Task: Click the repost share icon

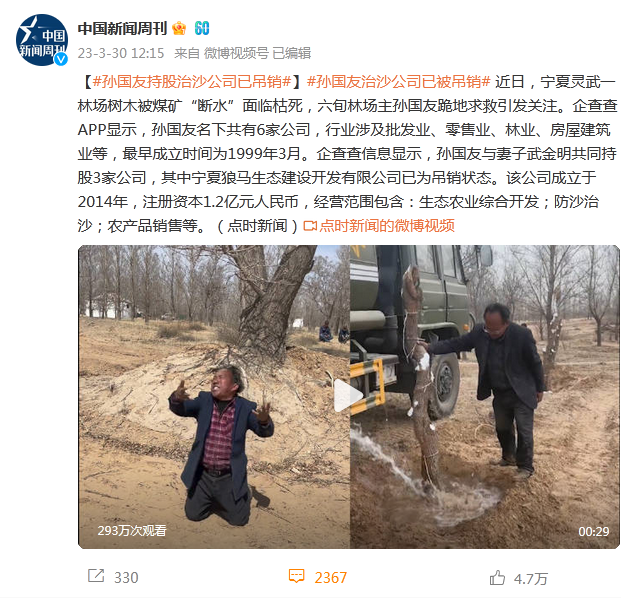Action: pos(96,576)
